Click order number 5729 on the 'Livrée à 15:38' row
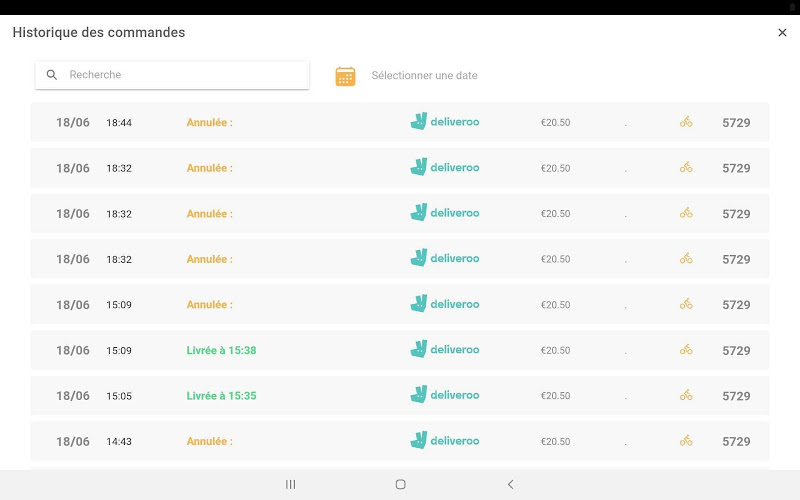This screenshot has height=500, width=800. pyautogui.click(x=736, y=351)
